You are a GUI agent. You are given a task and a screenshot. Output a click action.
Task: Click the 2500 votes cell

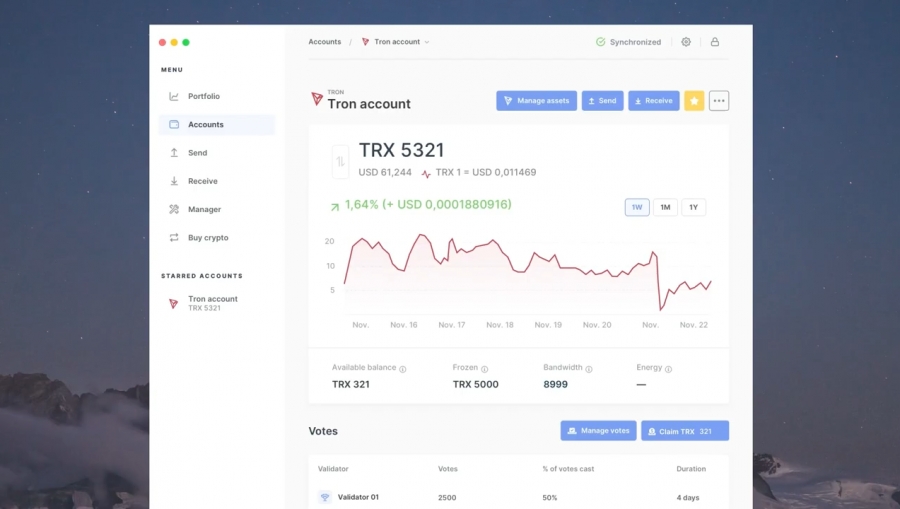click(447, 498)
